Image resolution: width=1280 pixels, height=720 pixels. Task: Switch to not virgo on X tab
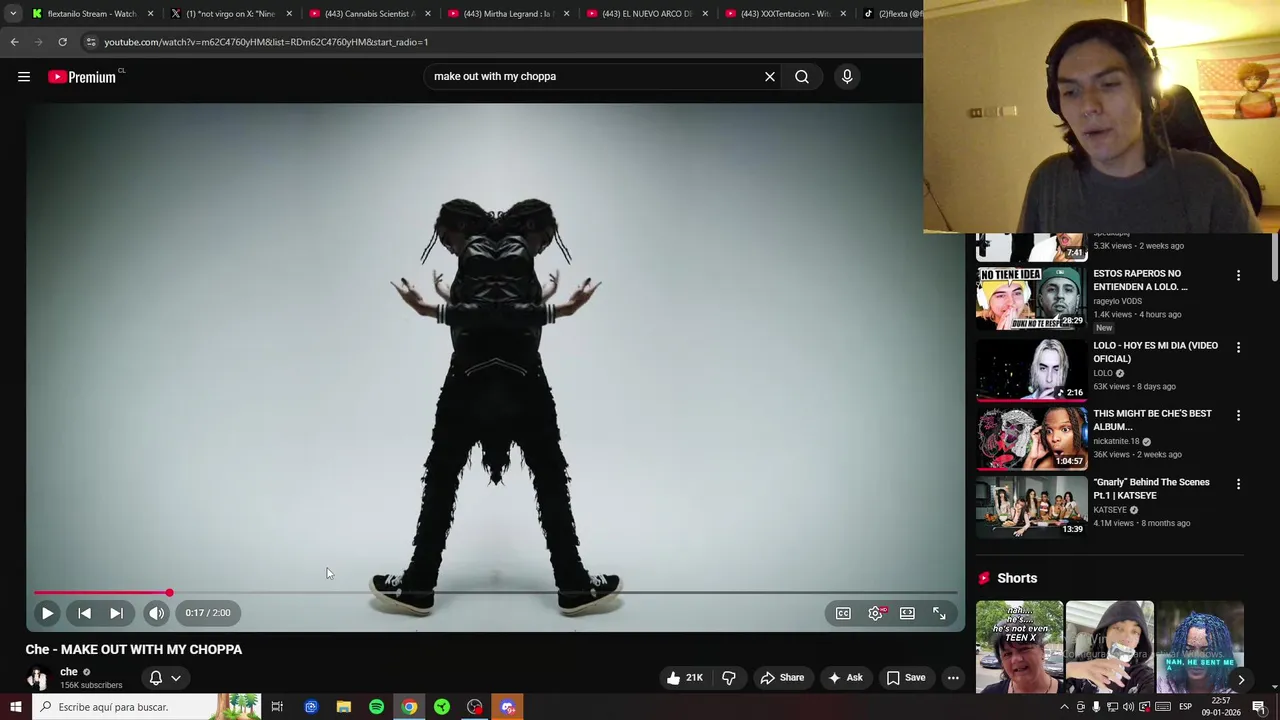(229, 14)
